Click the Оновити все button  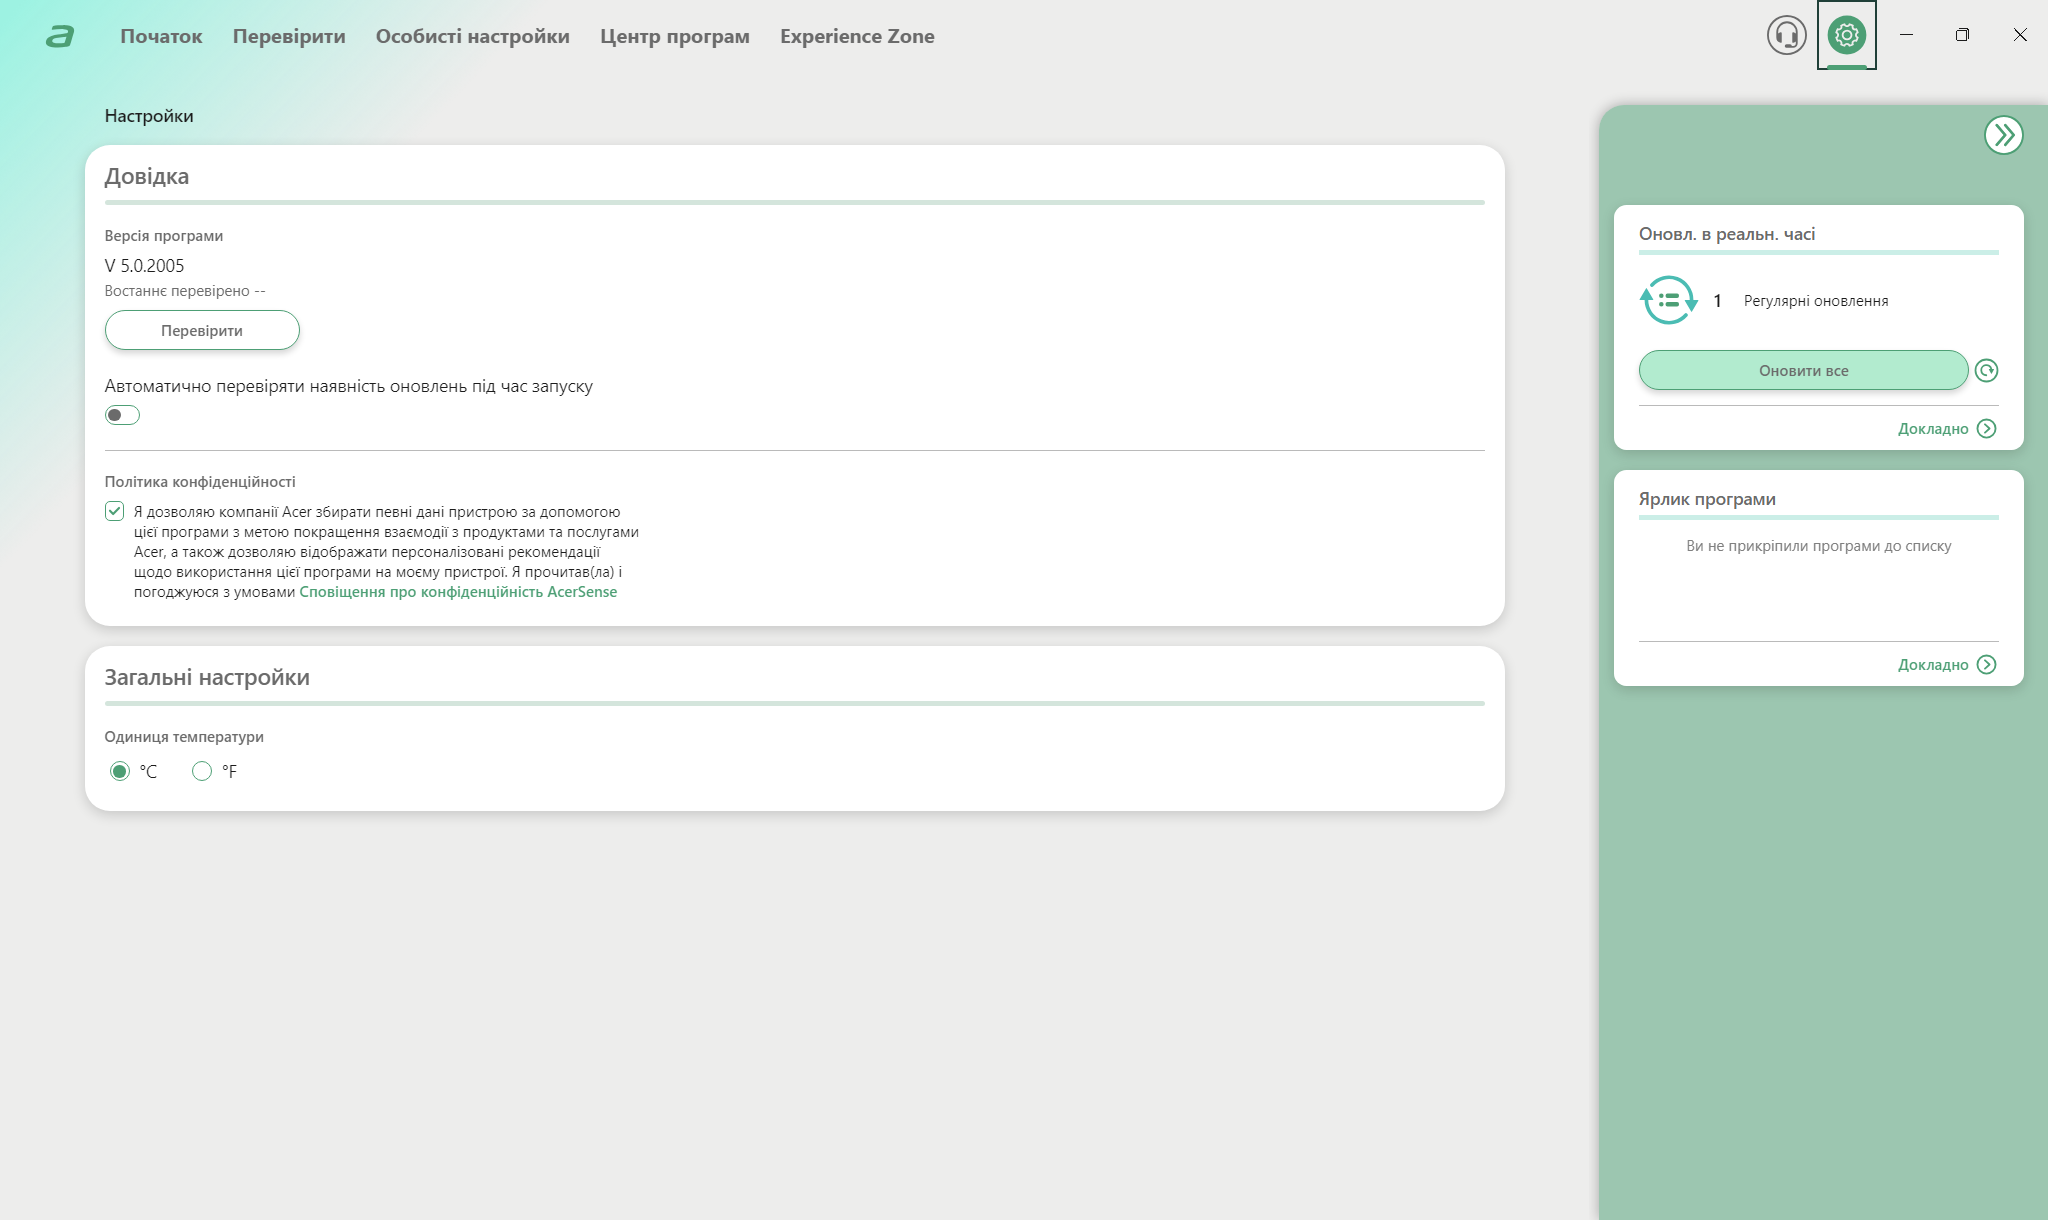(1802, 371)
